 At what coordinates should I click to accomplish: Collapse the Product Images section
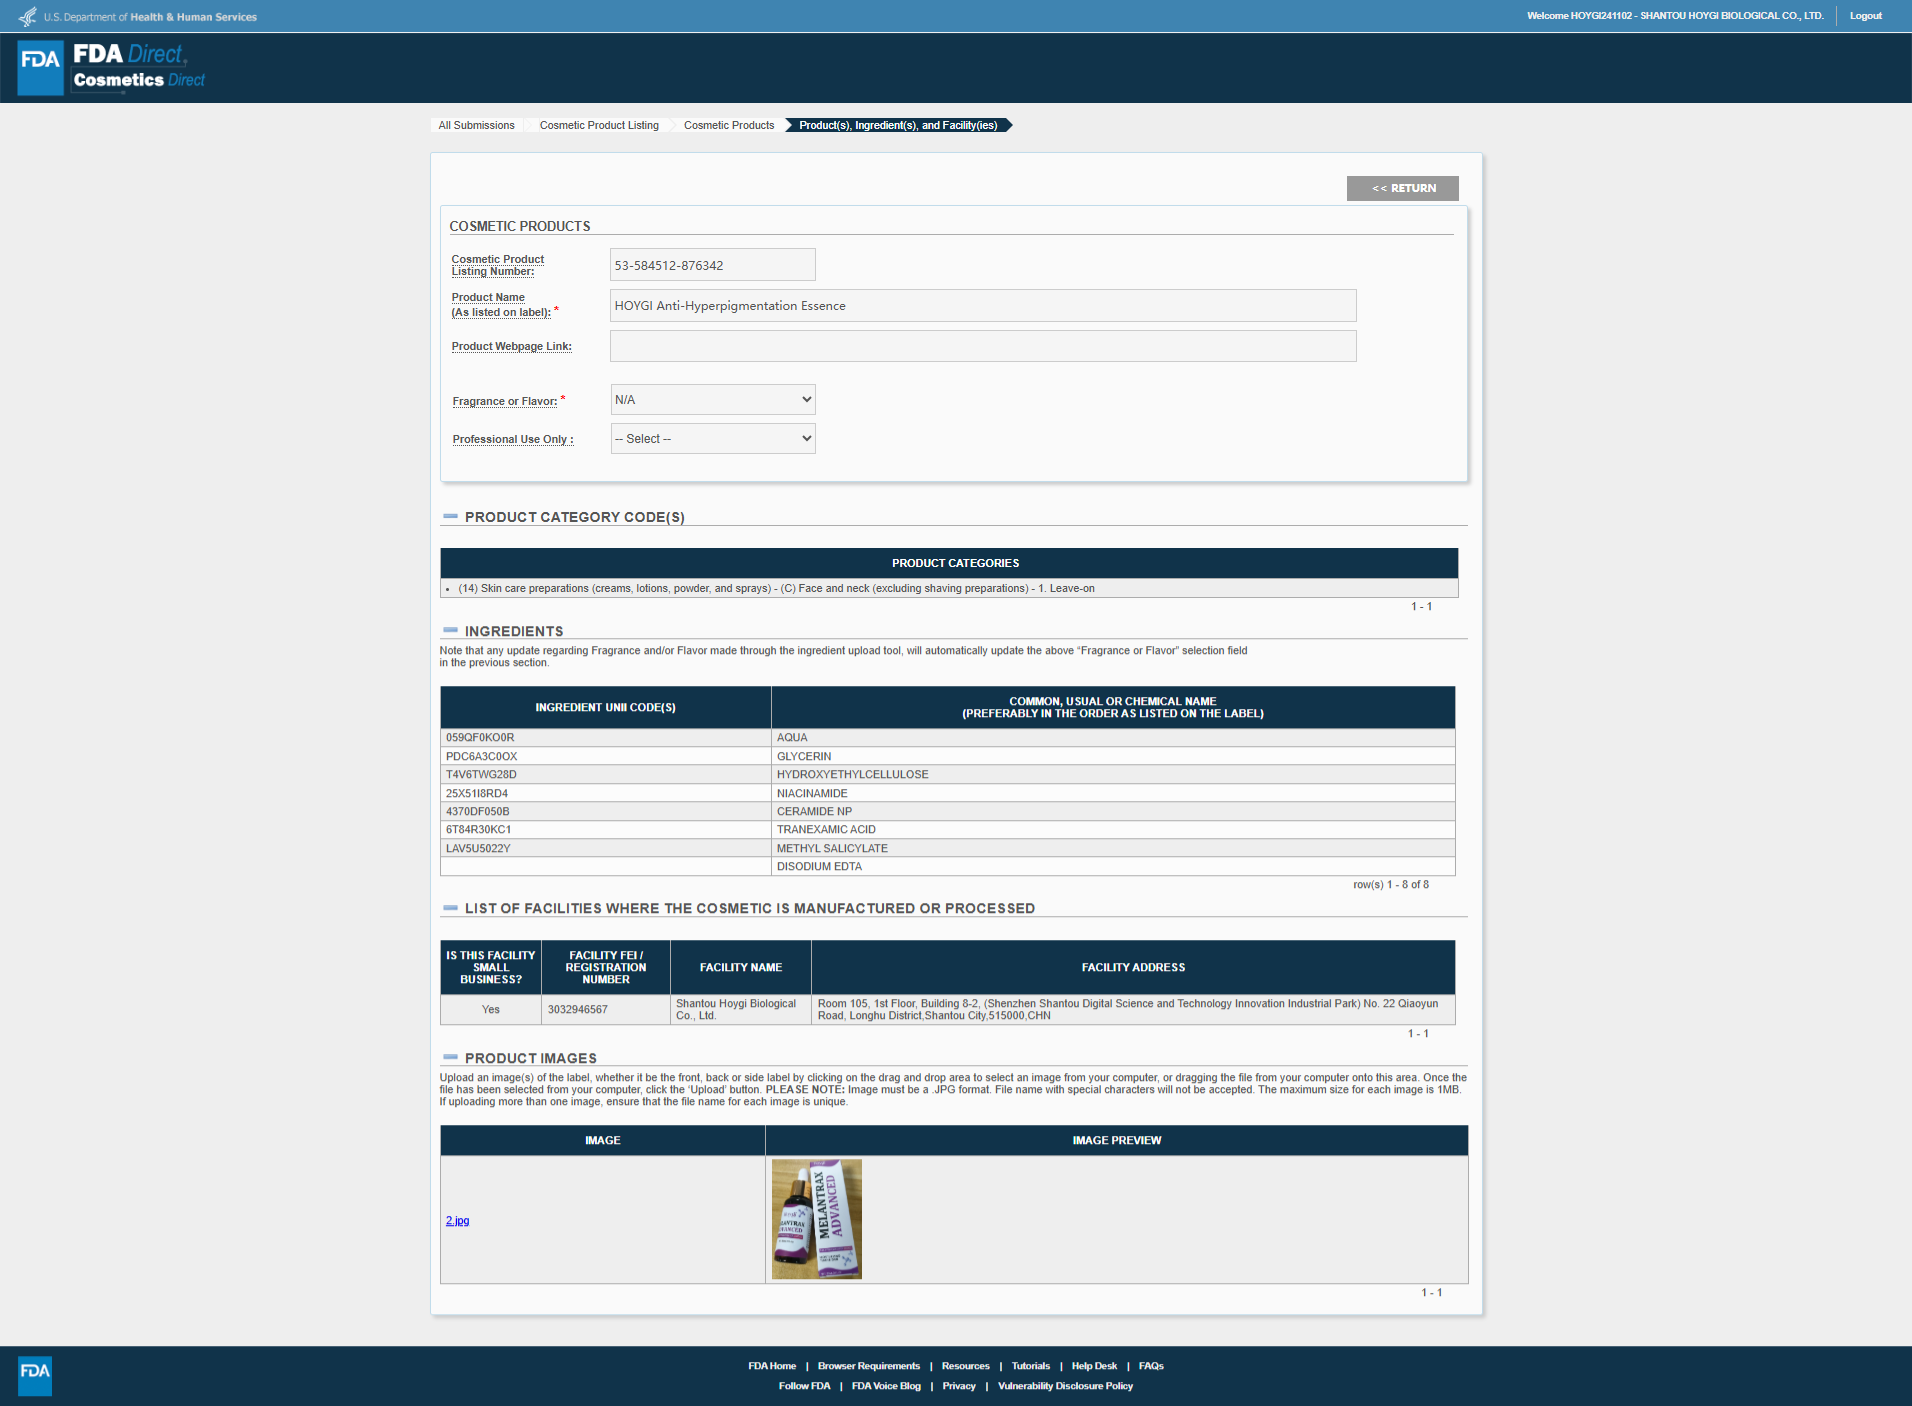tap(450, 1058)
